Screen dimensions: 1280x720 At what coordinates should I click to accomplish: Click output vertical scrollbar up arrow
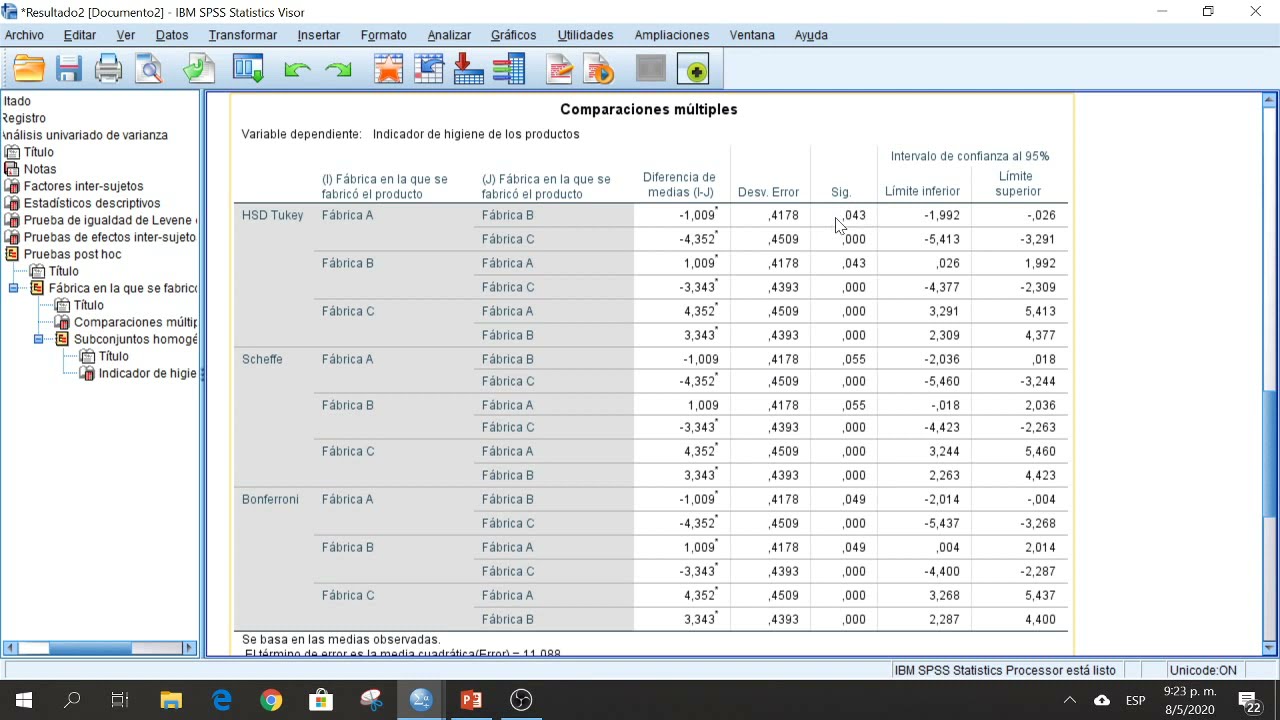click(x=1270, y=100)
